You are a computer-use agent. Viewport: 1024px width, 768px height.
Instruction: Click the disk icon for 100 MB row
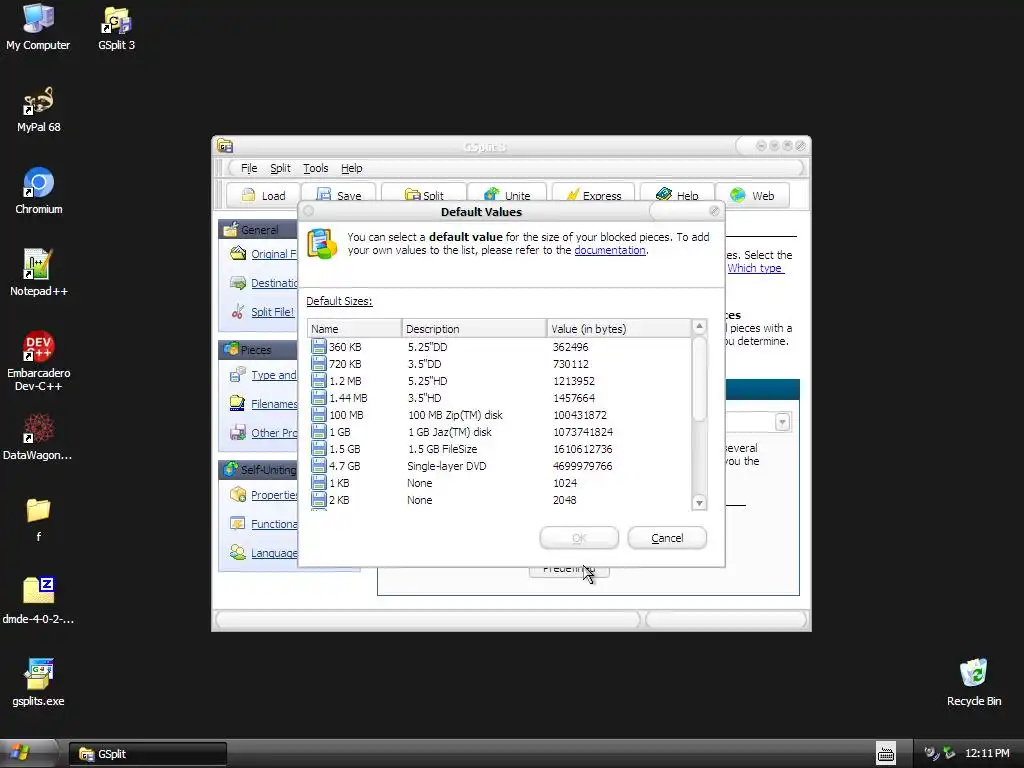(318, 415)
